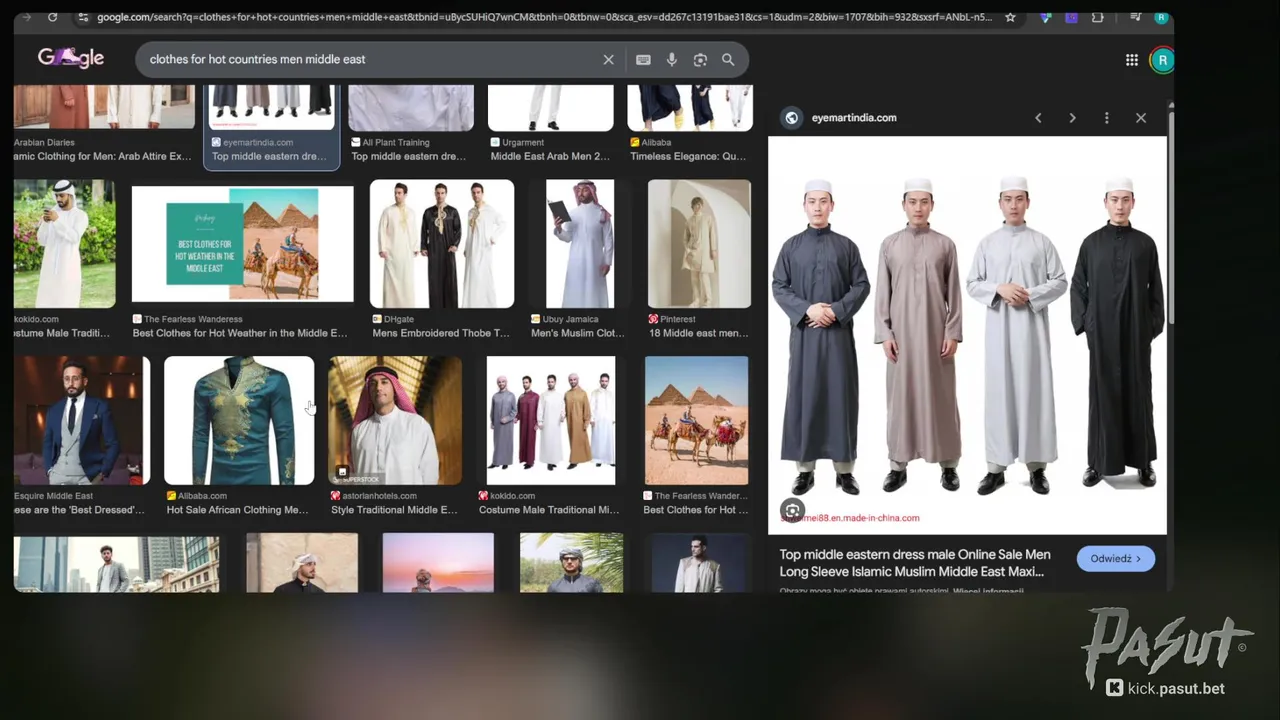Open Alibaba.com African clothing thumbnail
Image resolution: width=1280 pixels, height=720 pixels.
[x=239, y=420]
